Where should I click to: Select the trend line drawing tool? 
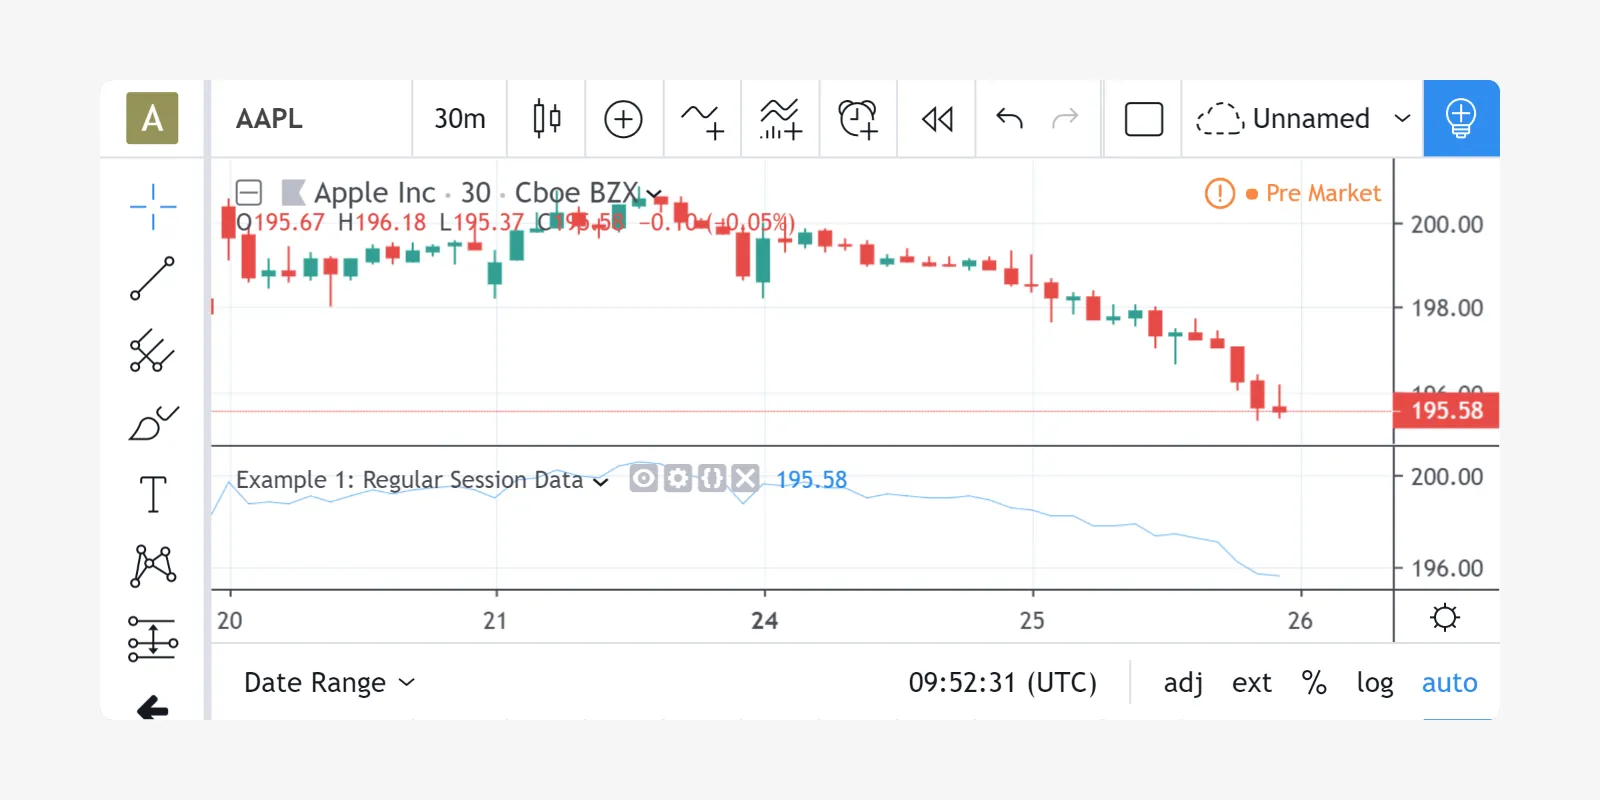[x=153, y=279]
